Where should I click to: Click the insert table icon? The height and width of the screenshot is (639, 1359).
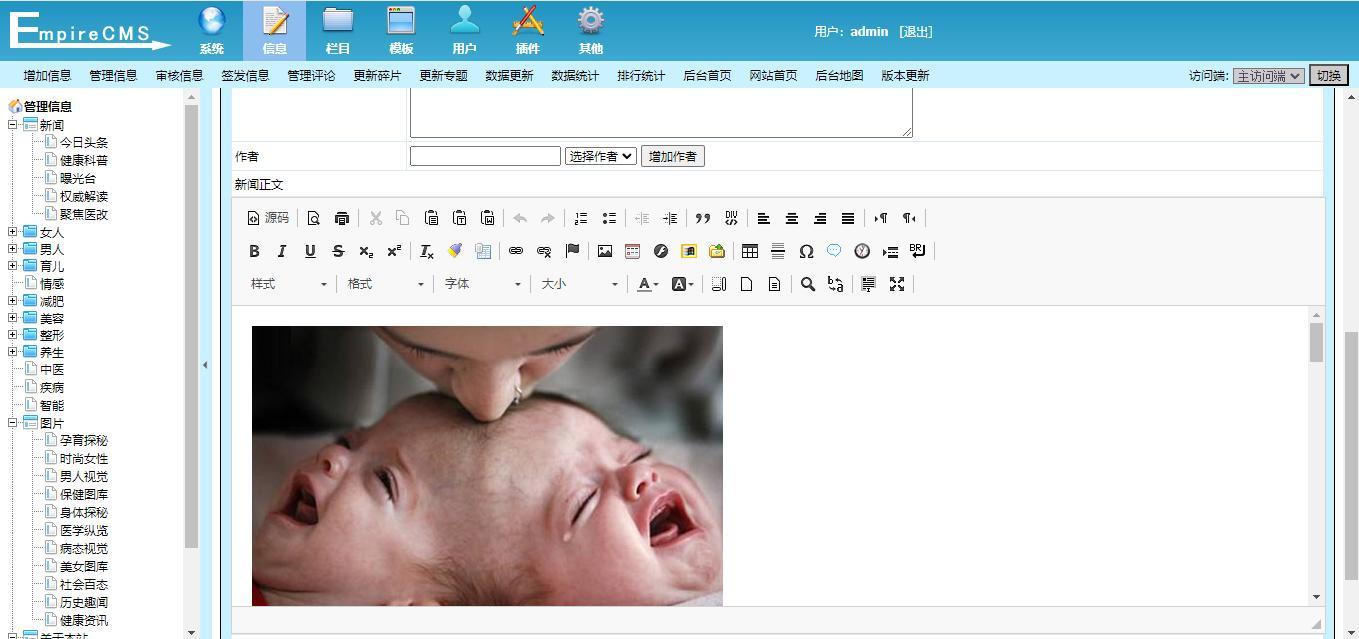point(749,251)
